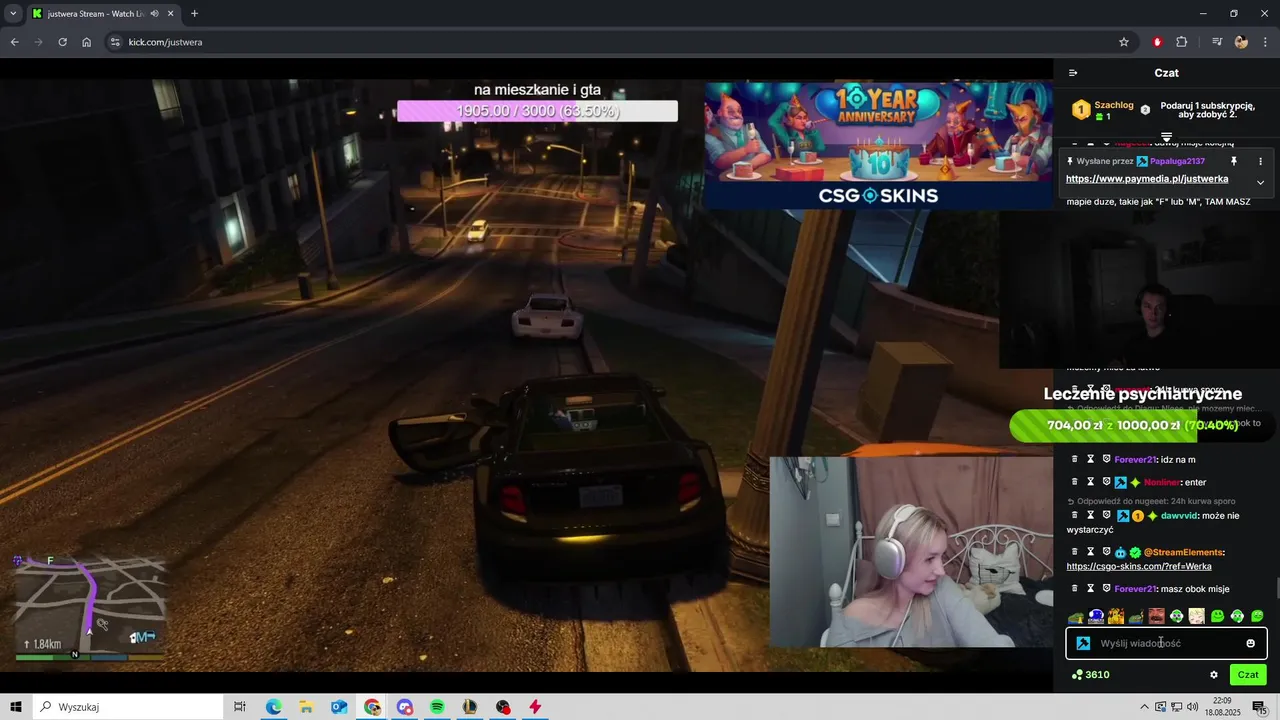Mute the justwera Stream tab audio
Screen dimensions: 1280x720
154,14
